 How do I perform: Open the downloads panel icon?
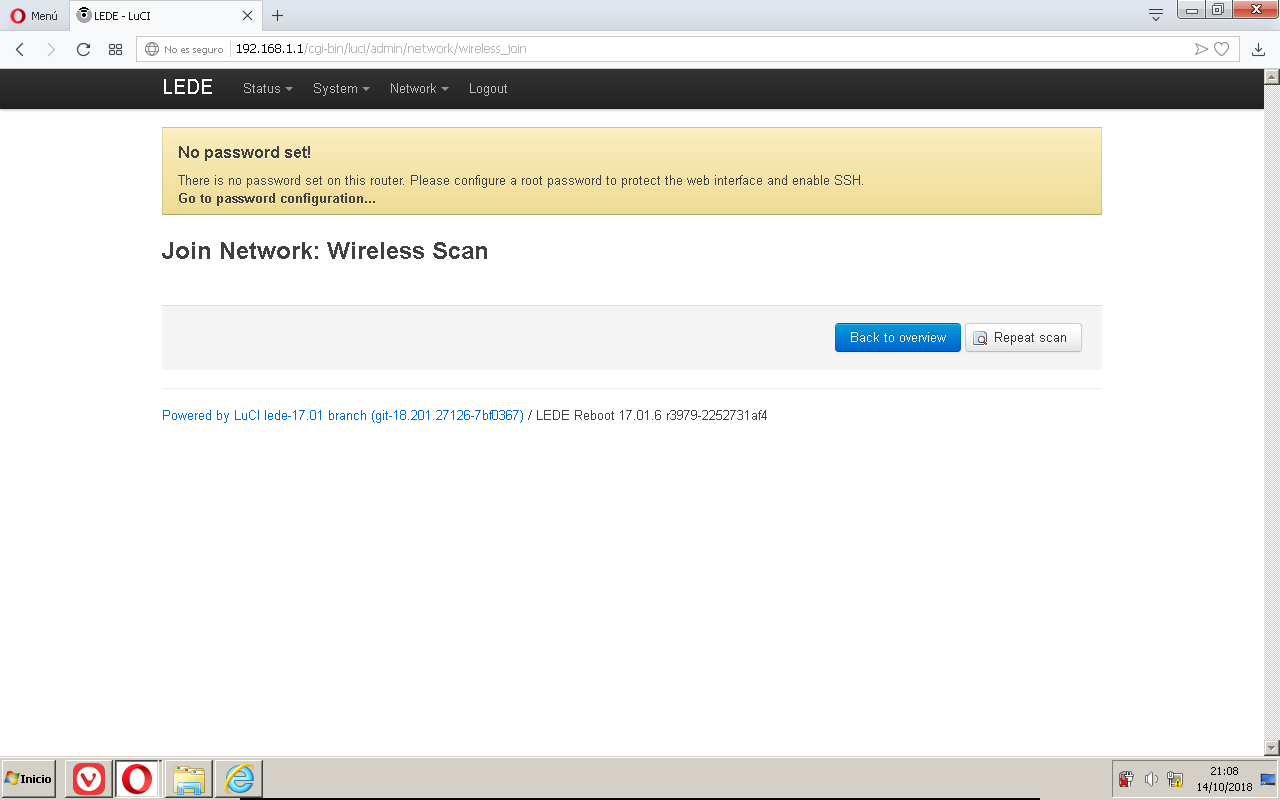click(1259, 49)
